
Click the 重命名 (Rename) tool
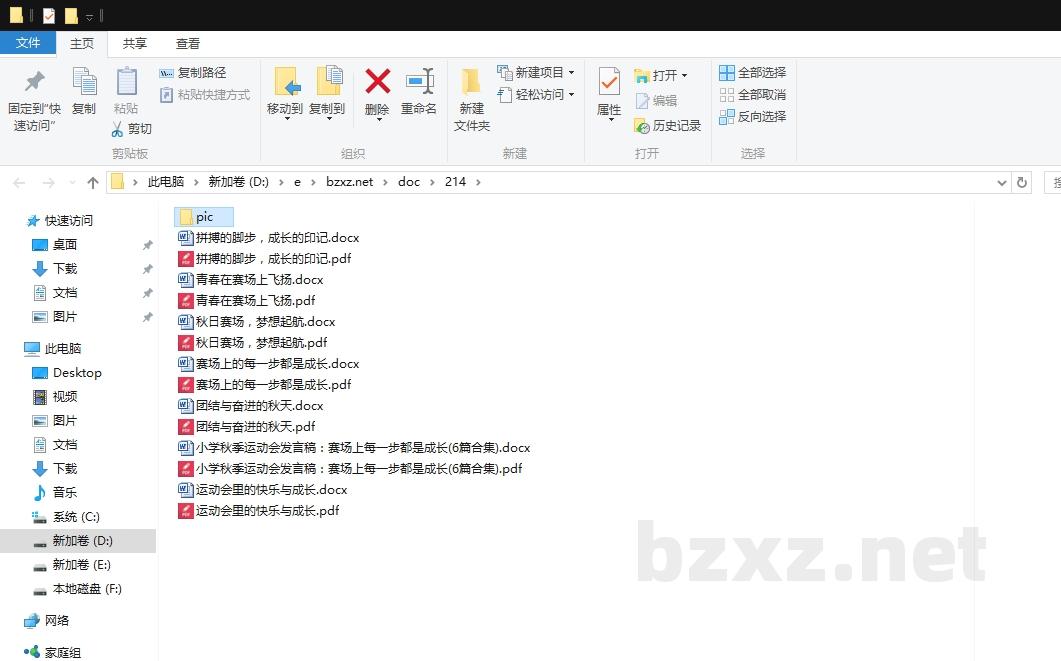(x=418, y=95)
